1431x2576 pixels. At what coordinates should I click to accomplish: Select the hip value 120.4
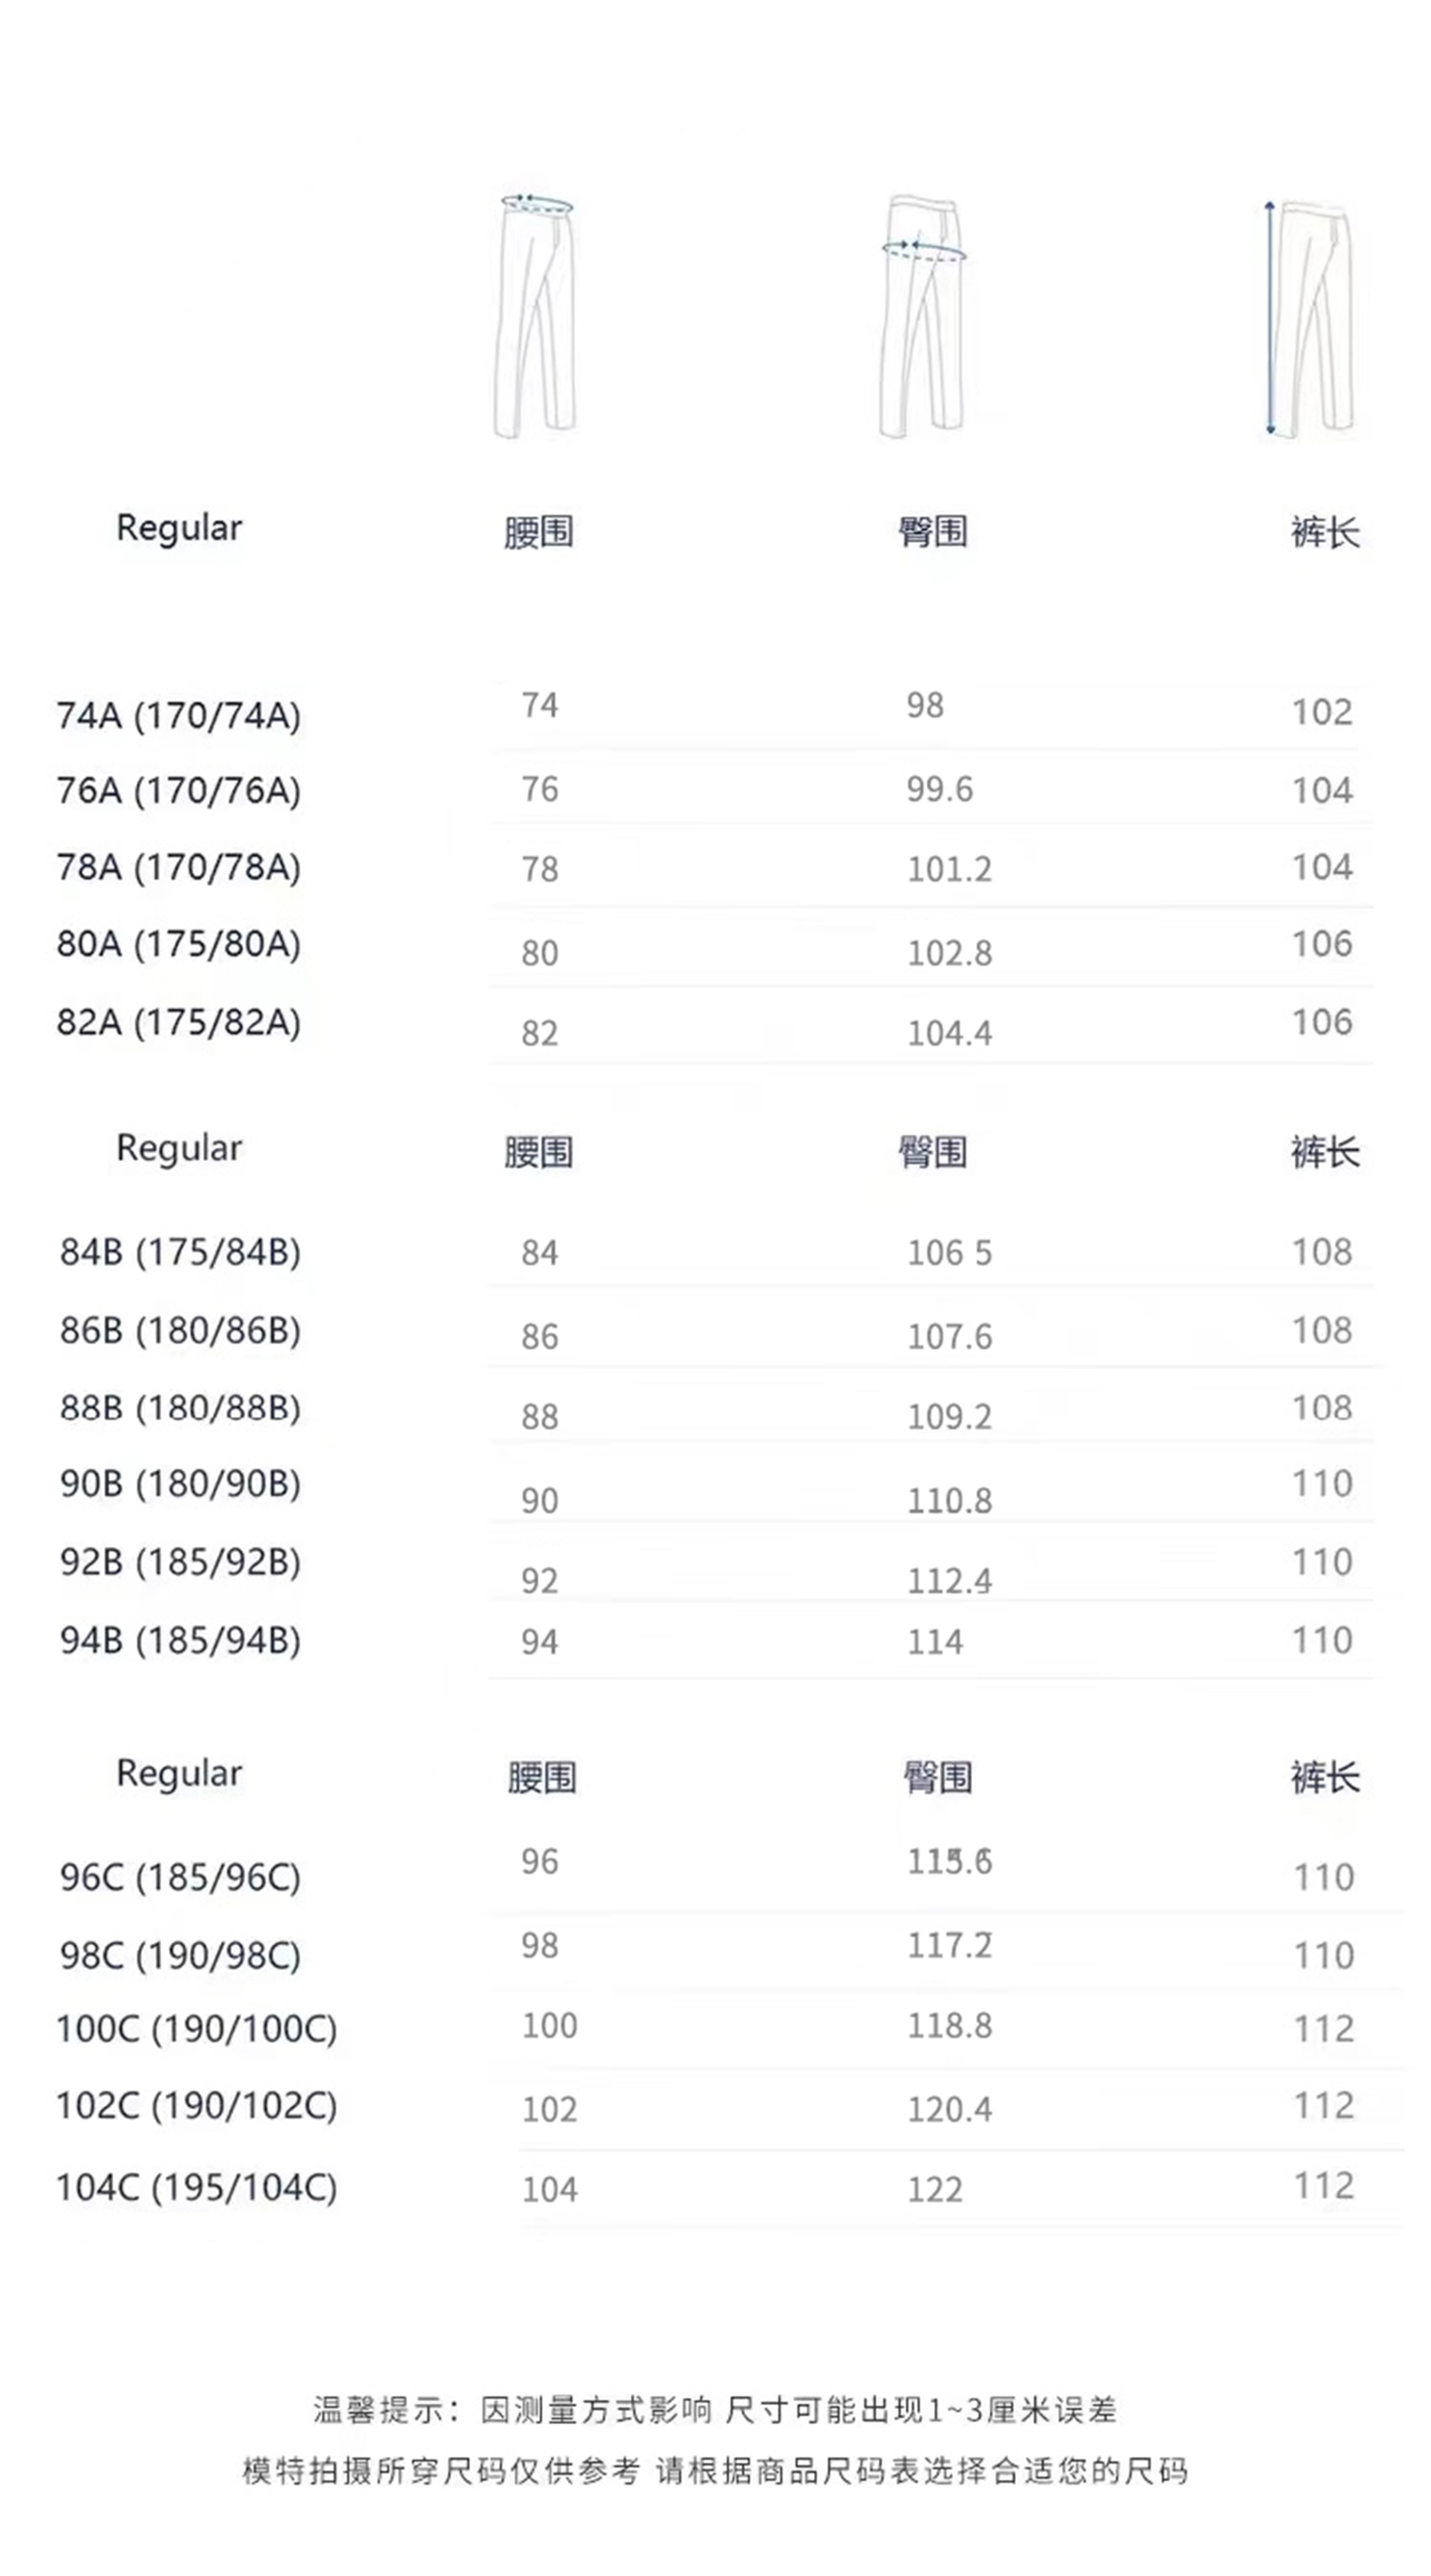[949, 2109]
